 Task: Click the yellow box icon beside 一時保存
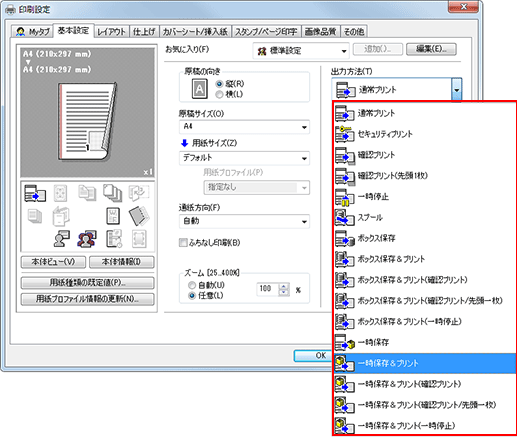pos(344,342)
